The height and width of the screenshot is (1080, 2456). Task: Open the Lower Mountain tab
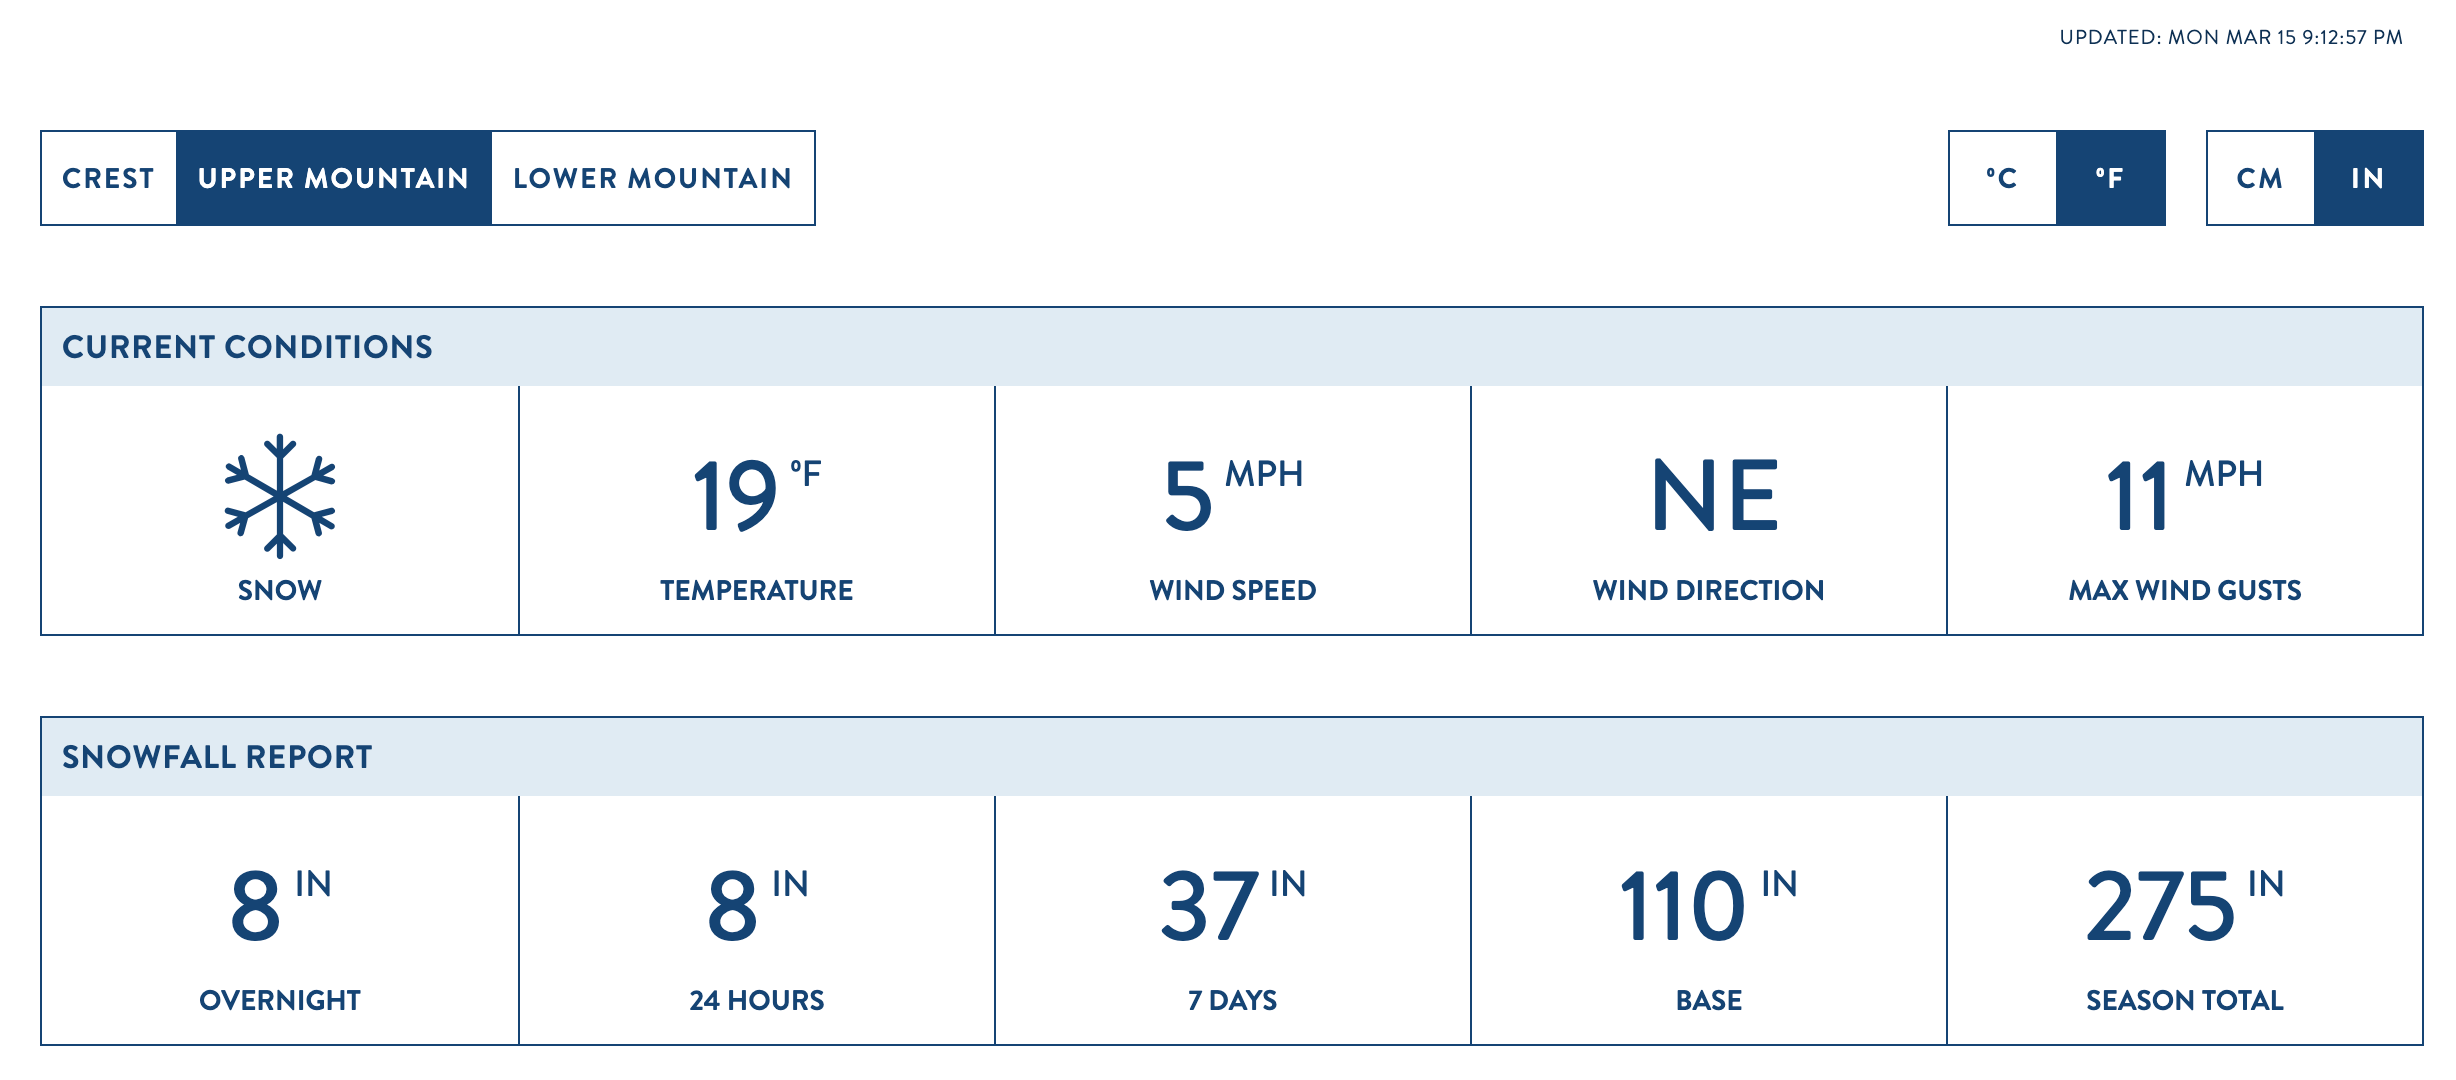(653, 178)
